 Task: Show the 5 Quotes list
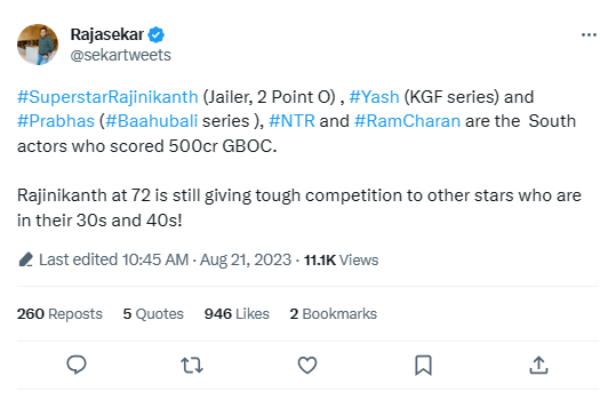click(153, 313)
